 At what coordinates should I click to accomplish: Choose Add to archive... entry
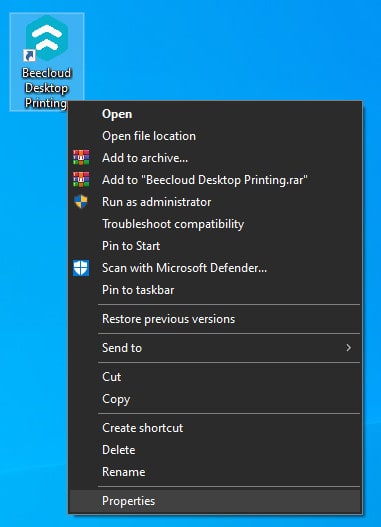click(x=215, y=158)
